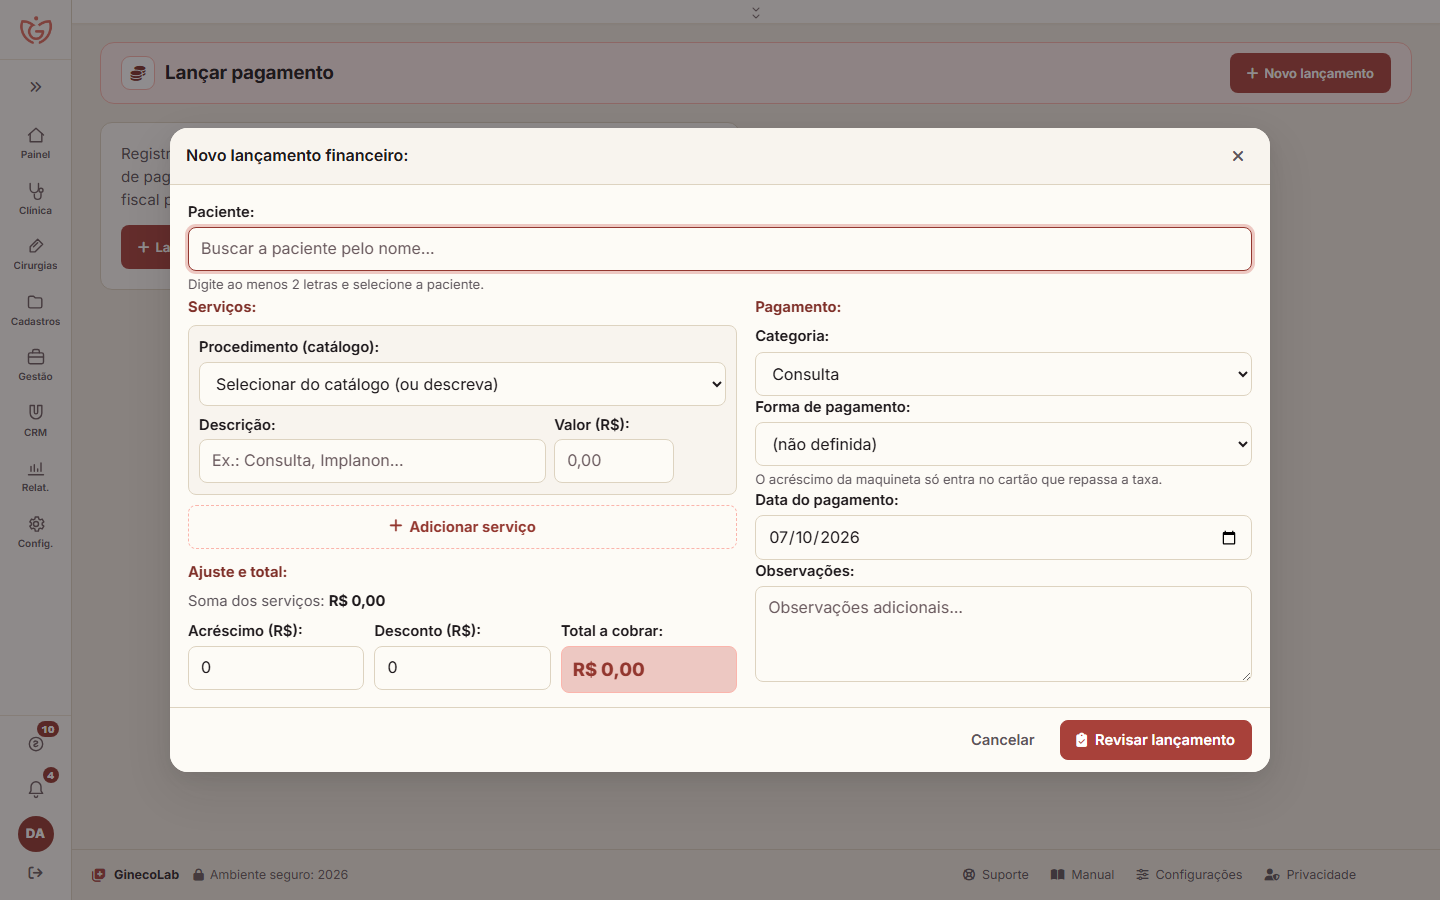Click the Pagamento: section heading
The image size is (1440, 900).
(798, 307)
